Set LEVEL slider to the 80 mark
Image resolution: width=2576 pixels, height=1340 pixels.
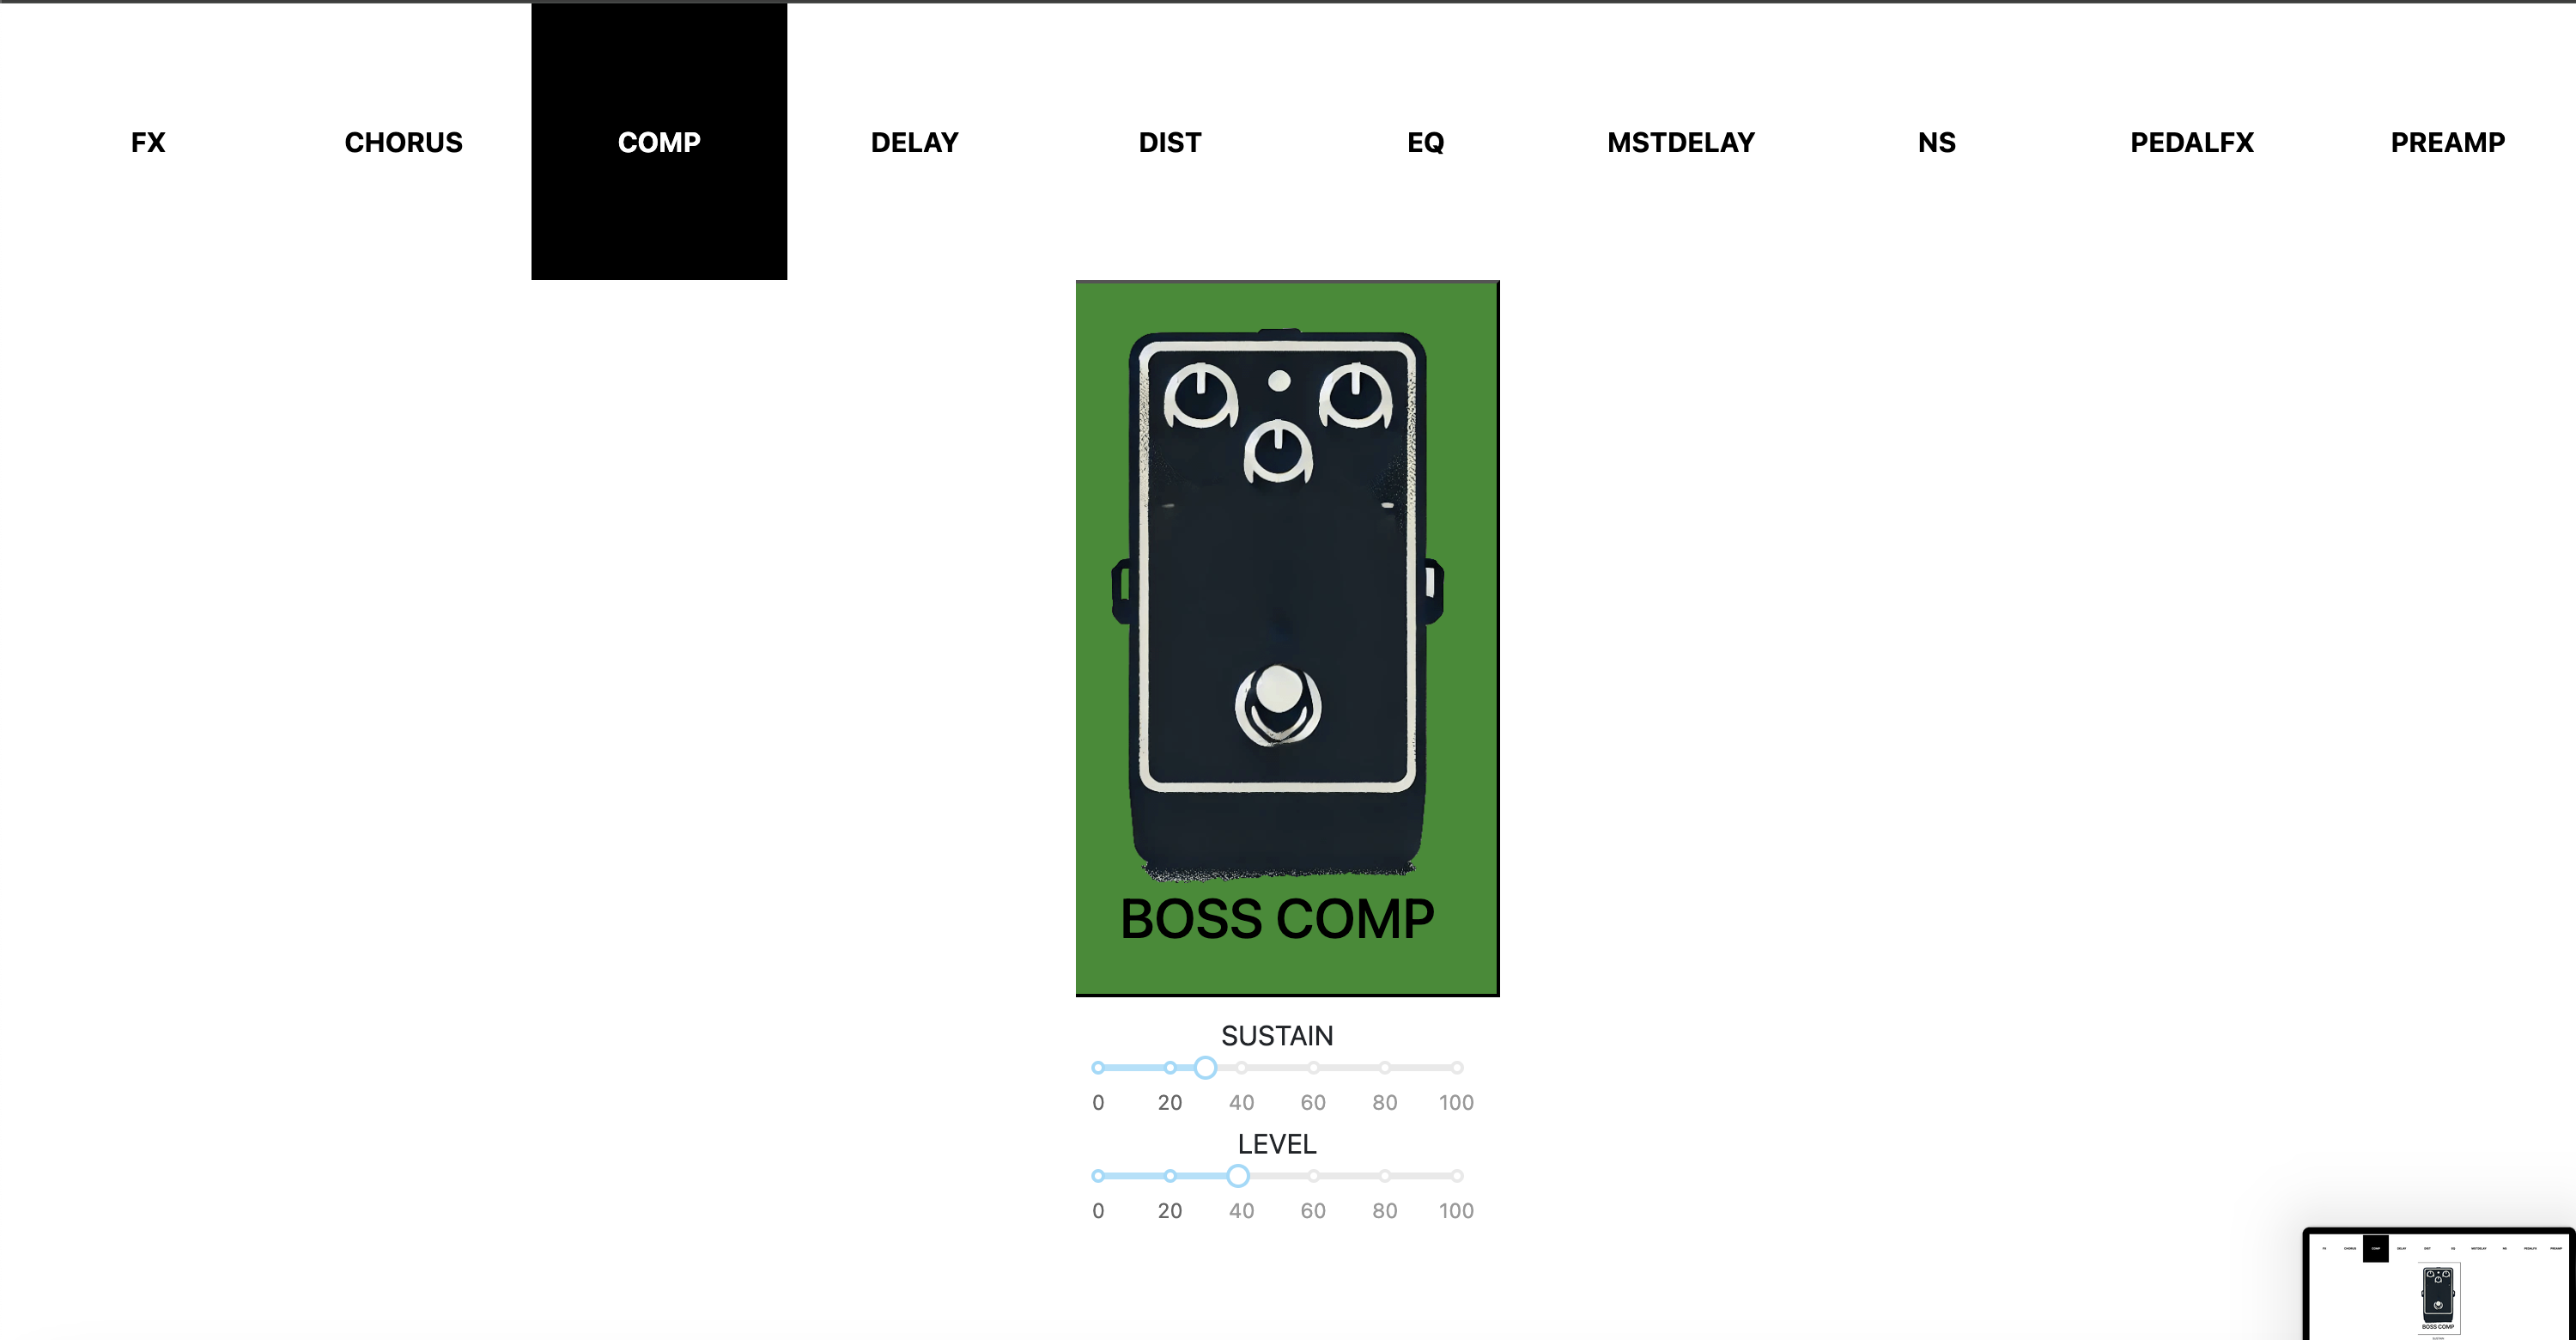click(x=1385, y=1176)
